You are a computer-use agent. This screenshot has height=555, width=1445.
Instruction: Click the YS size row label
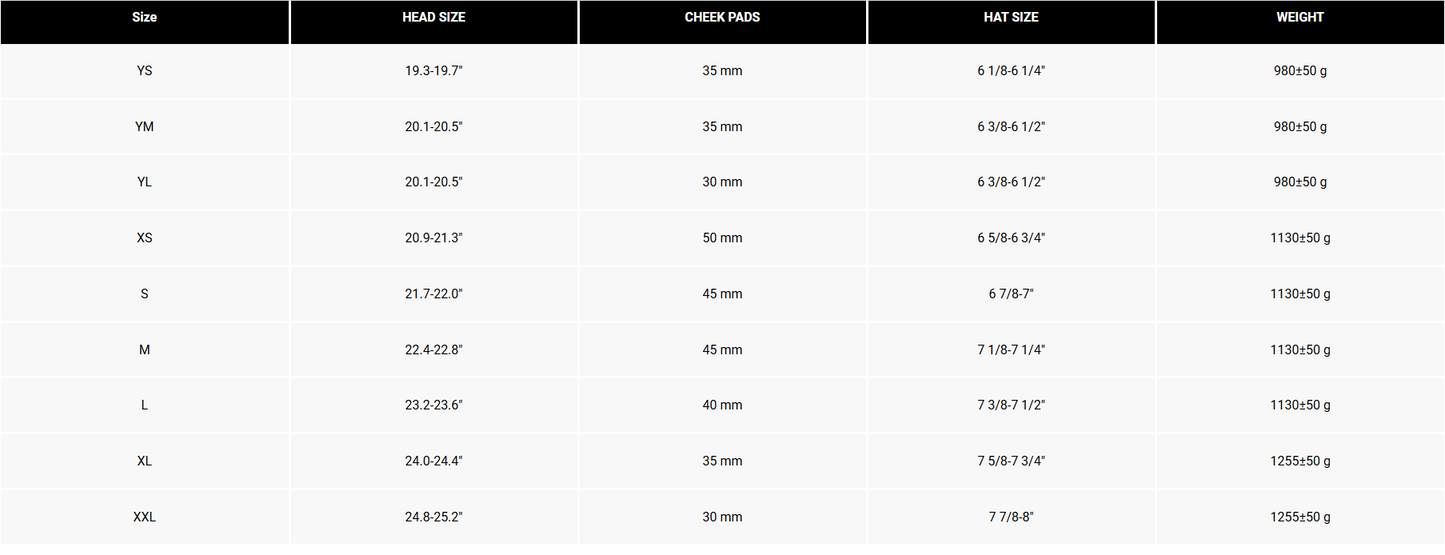point(144,71)
